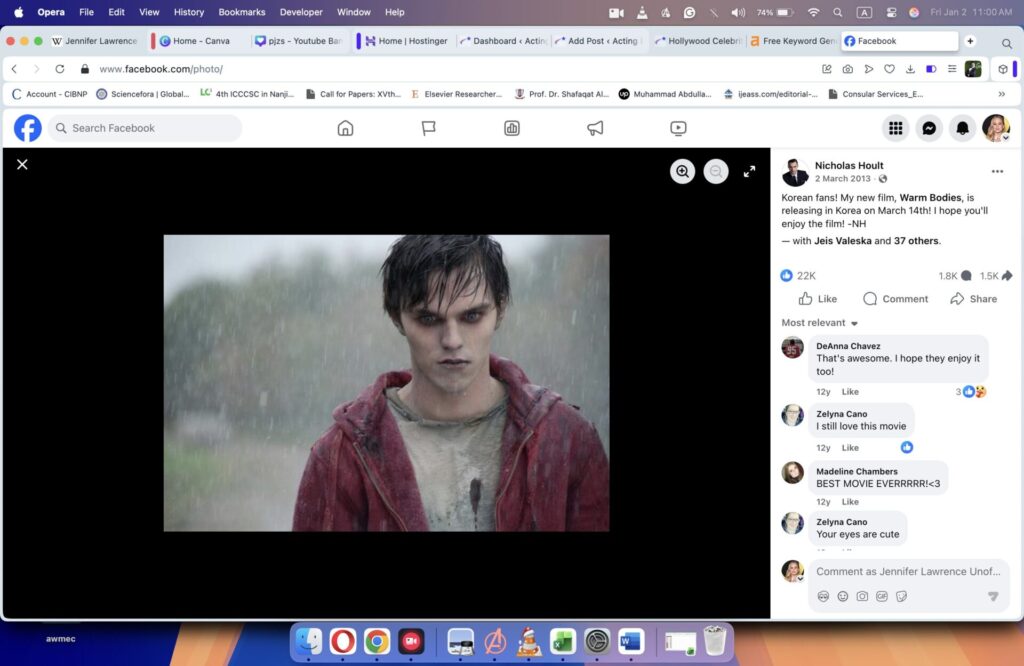Attach a photo using the camera icon
Screen dimensions: 1024x666
tap(861, 596)
